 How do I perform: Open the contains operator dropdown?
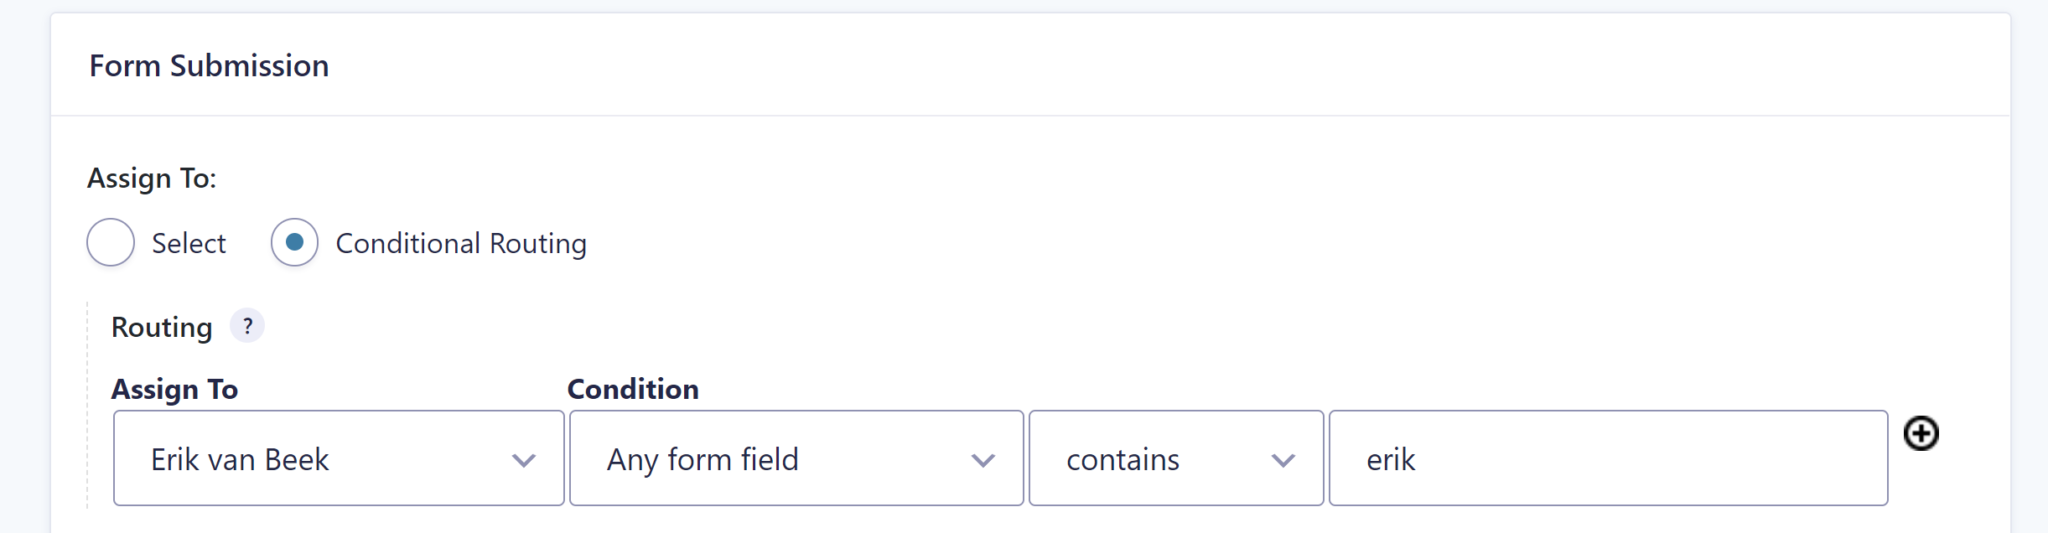(x=1176, y=458)
